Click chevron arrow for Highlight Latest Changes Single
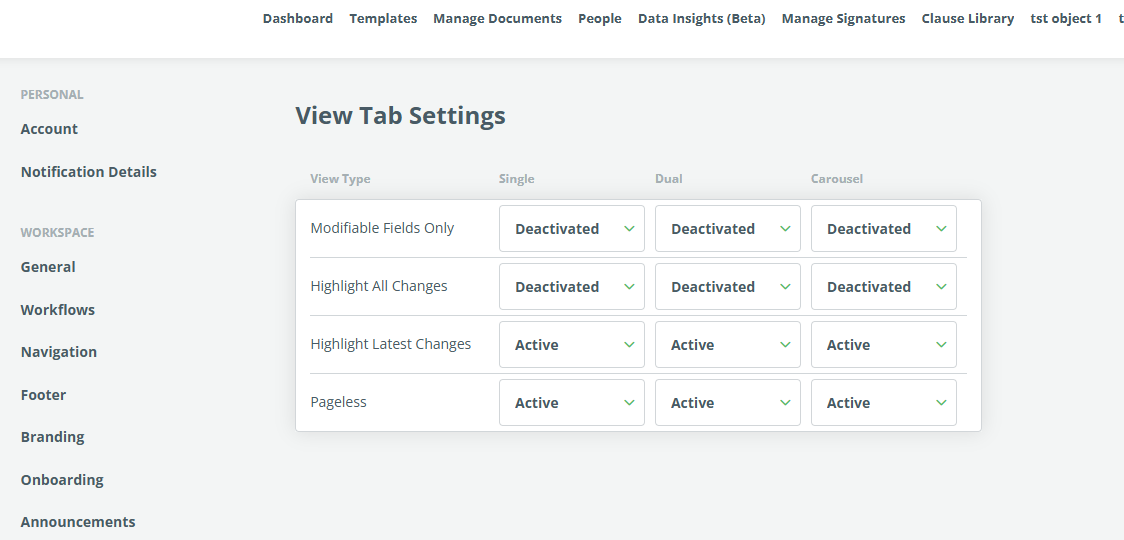 click(629, 345)
